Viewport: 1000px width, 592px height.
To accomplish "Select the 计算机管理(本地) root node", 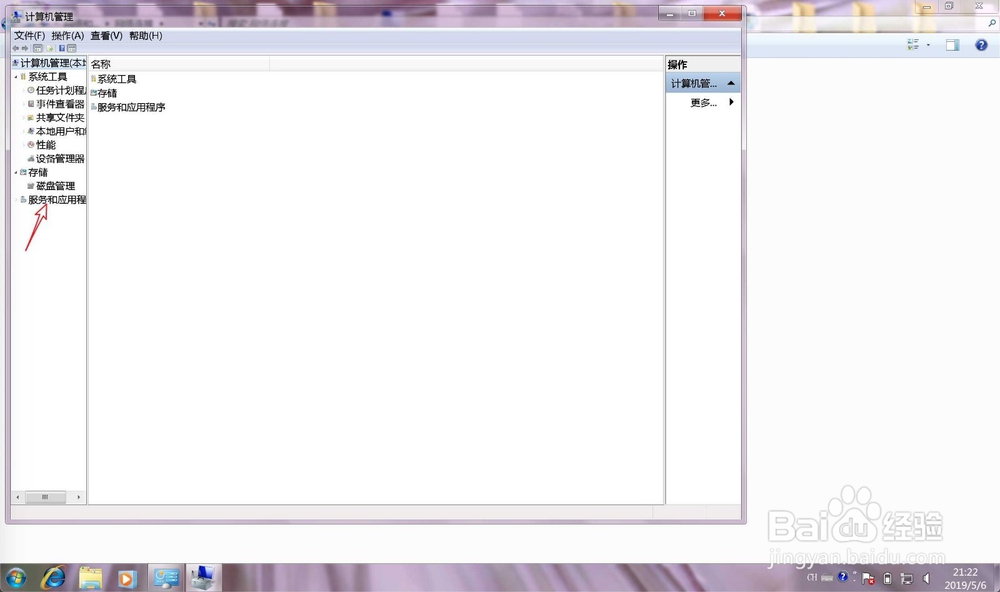I will 50,63.
